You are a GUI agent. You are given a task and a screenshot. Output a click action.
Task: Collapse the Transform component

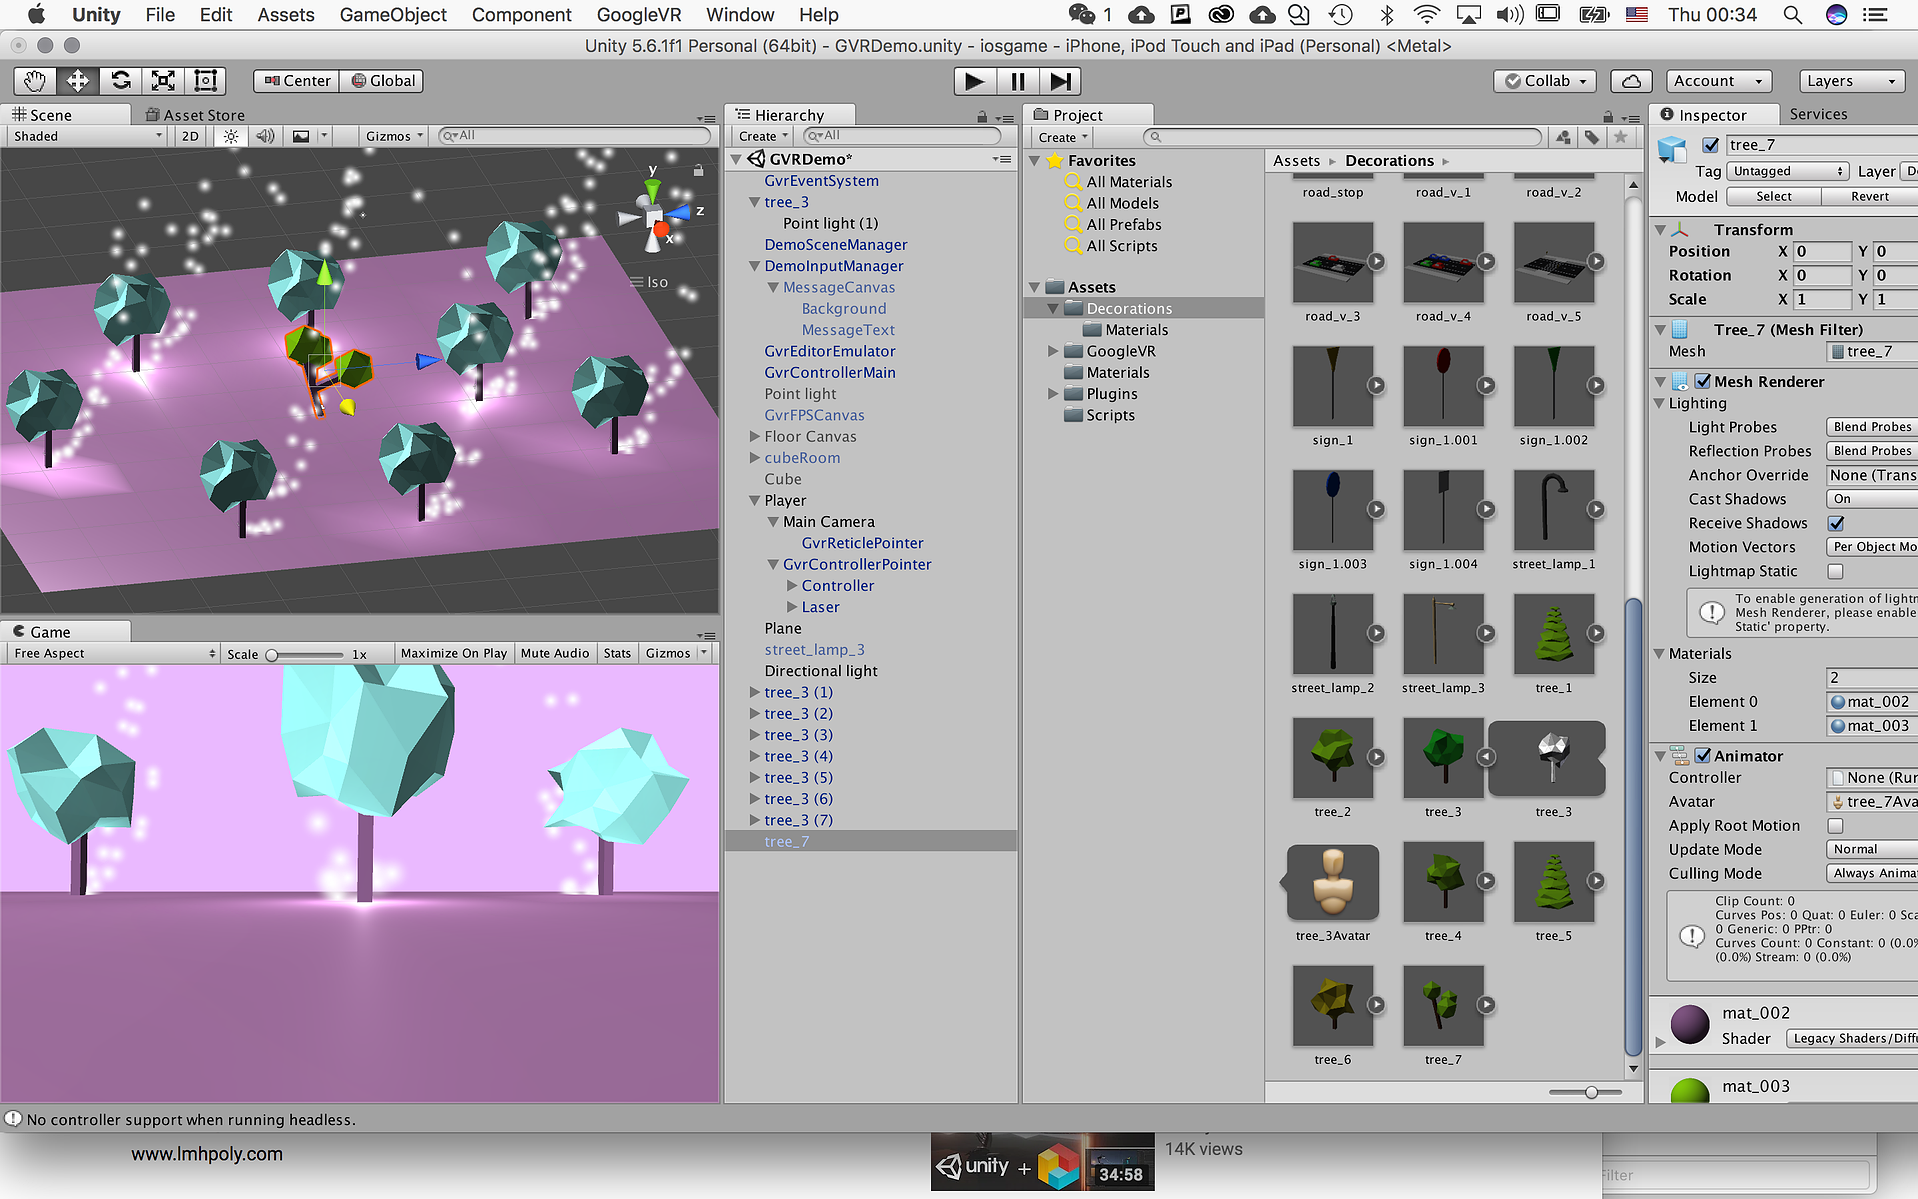pyautogui.click(x=1660, y=229)
